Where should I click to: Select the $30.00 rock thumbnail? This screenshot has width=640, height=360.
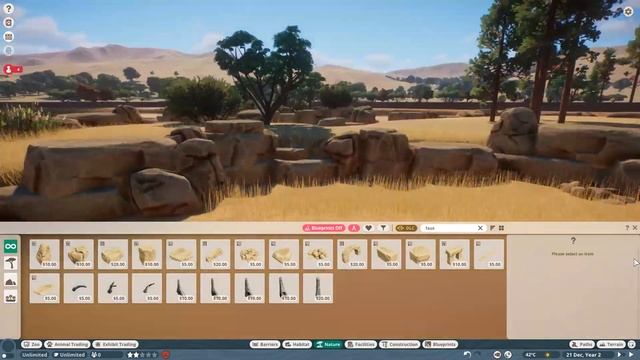(79, 254)
